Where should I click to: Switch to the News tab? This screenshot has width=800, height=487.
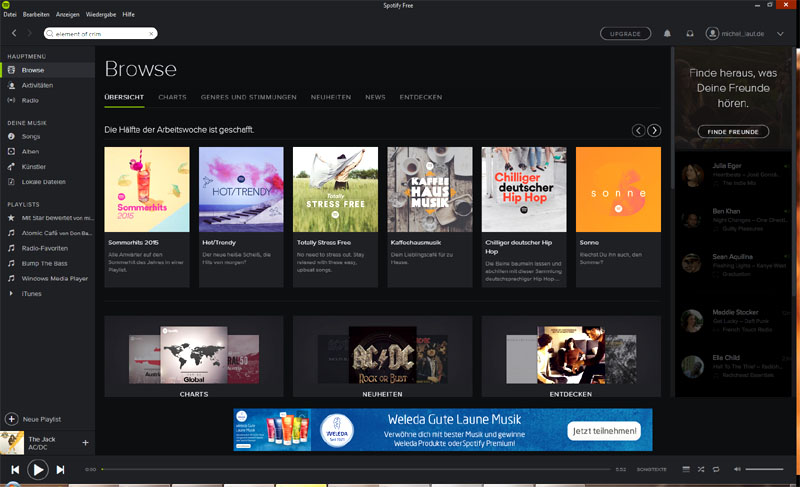[375, 97]
